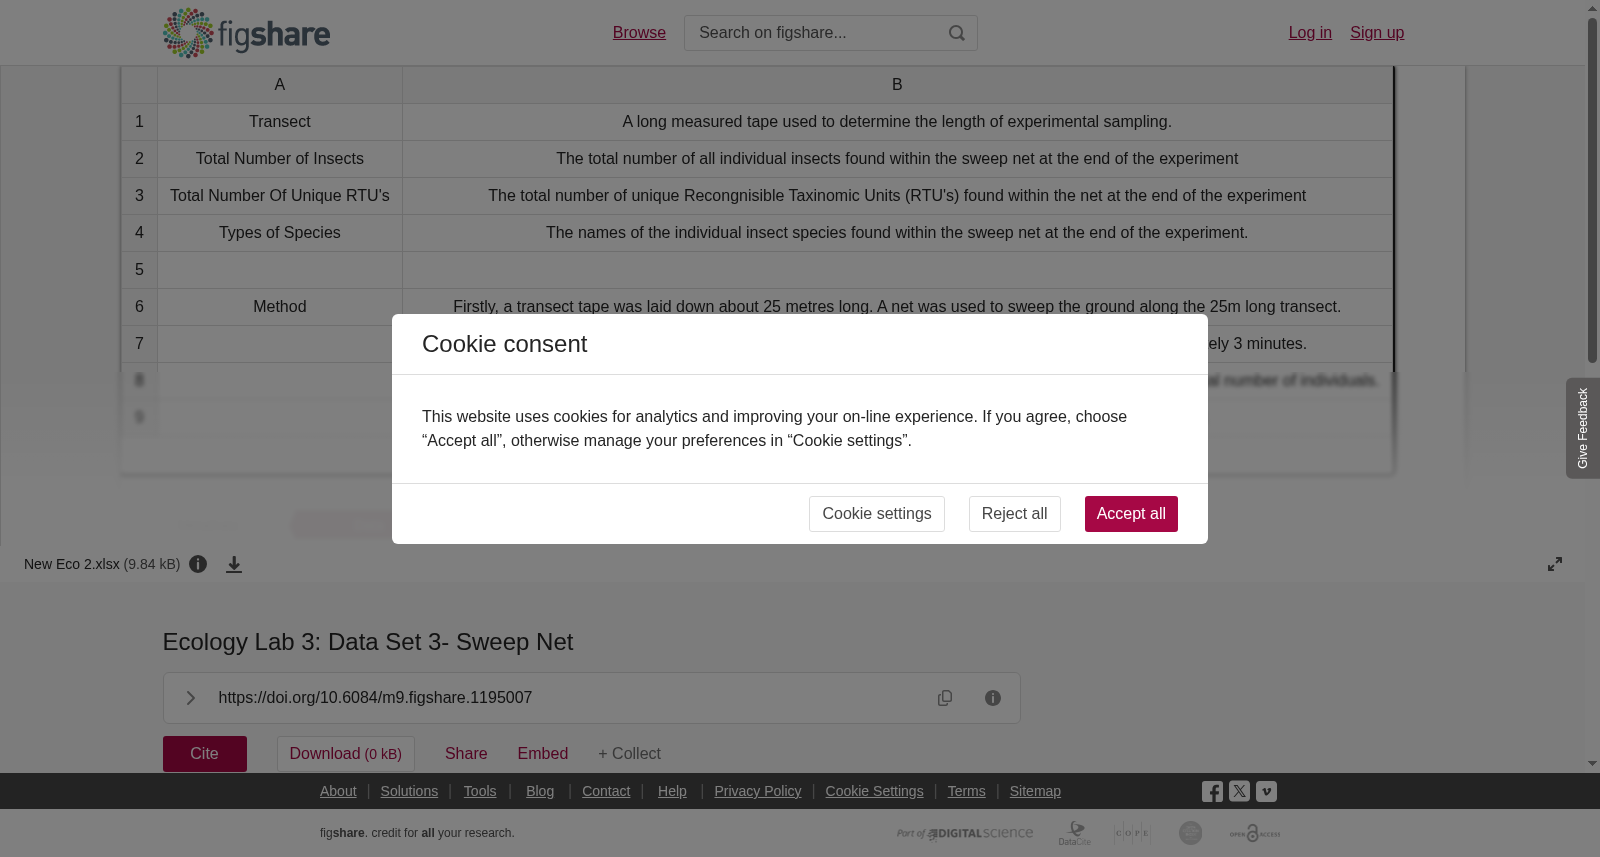Reject all cookies
Viewport: 1600px width, 857px height.
pos(1014,514)
